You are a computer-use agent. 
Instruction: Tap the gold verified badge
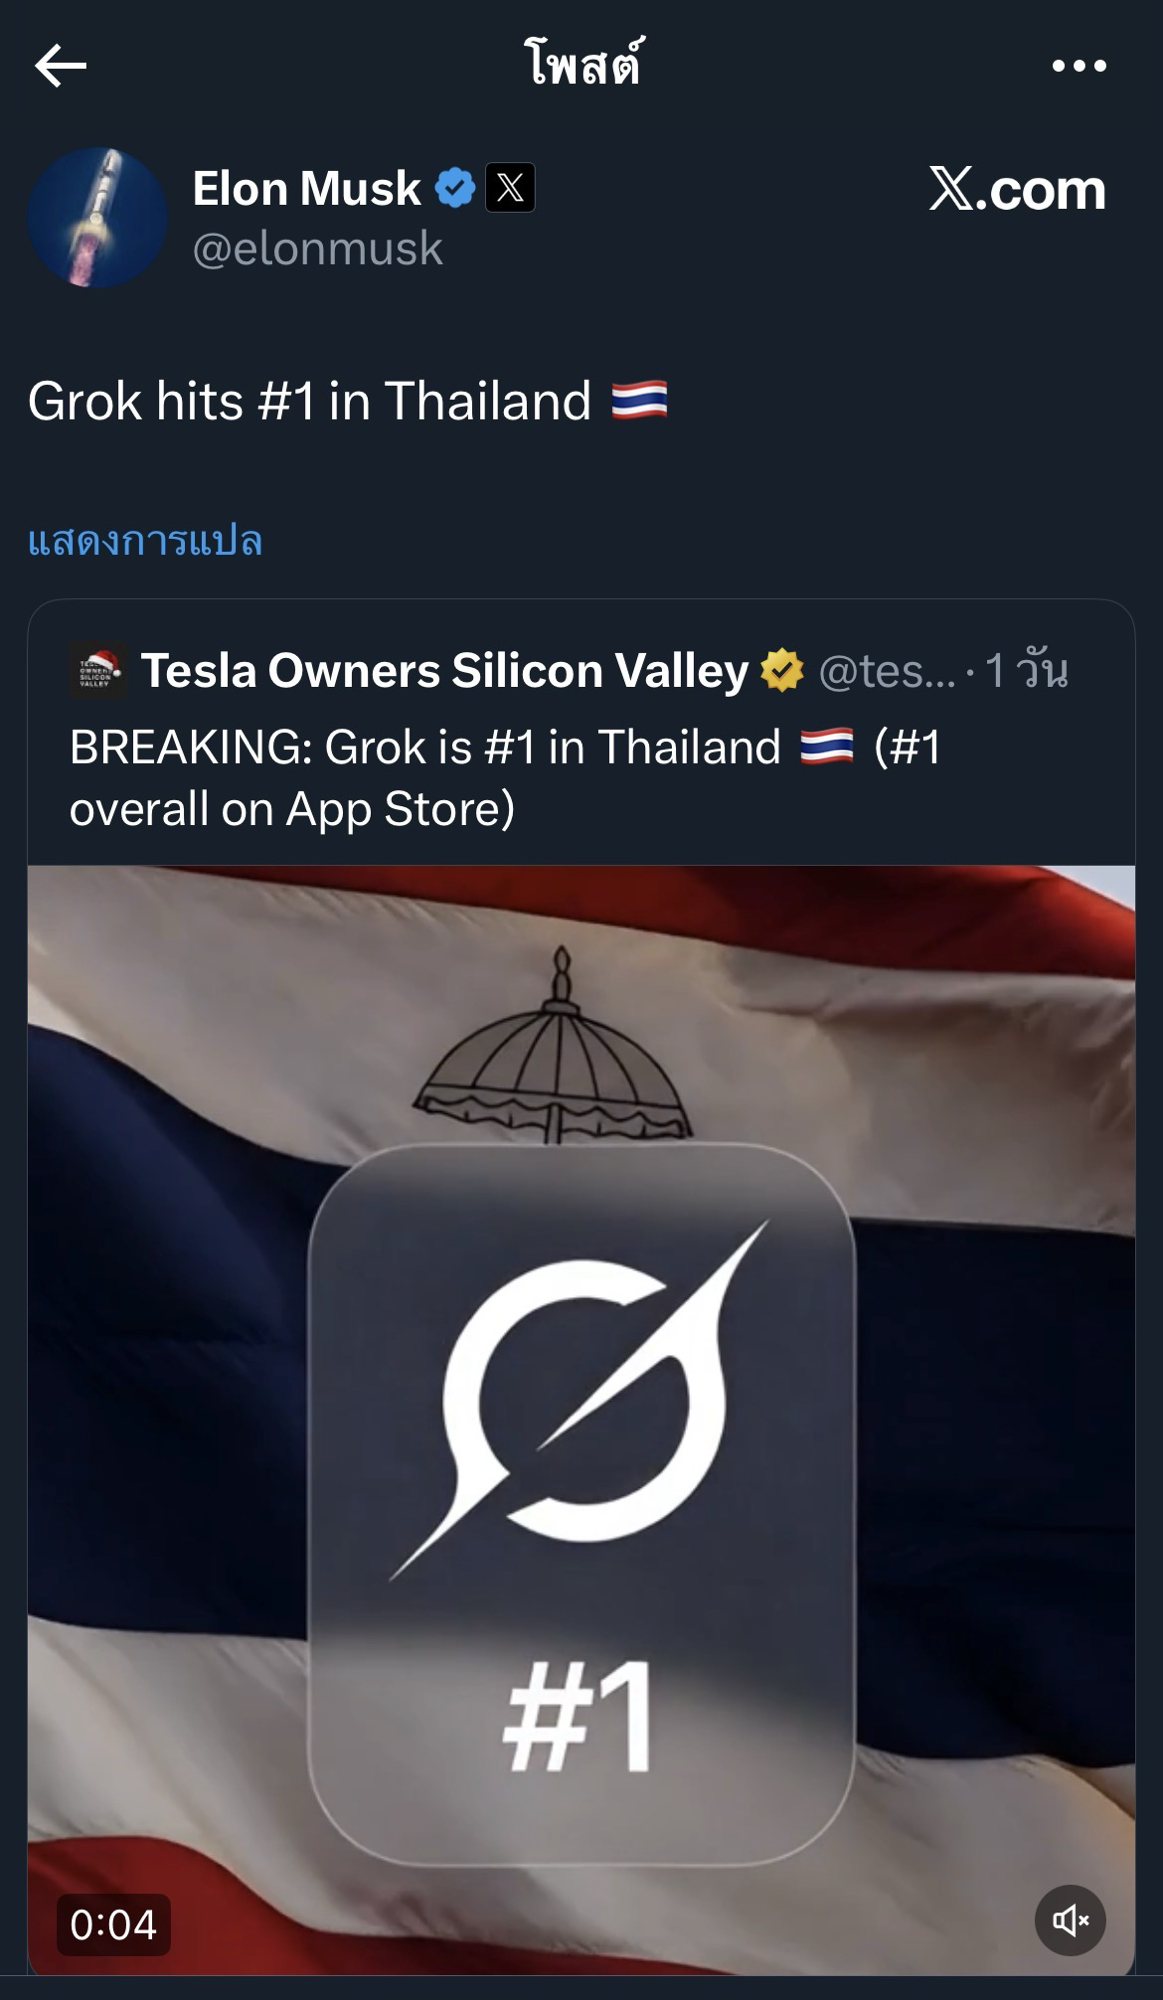[782, 670]
